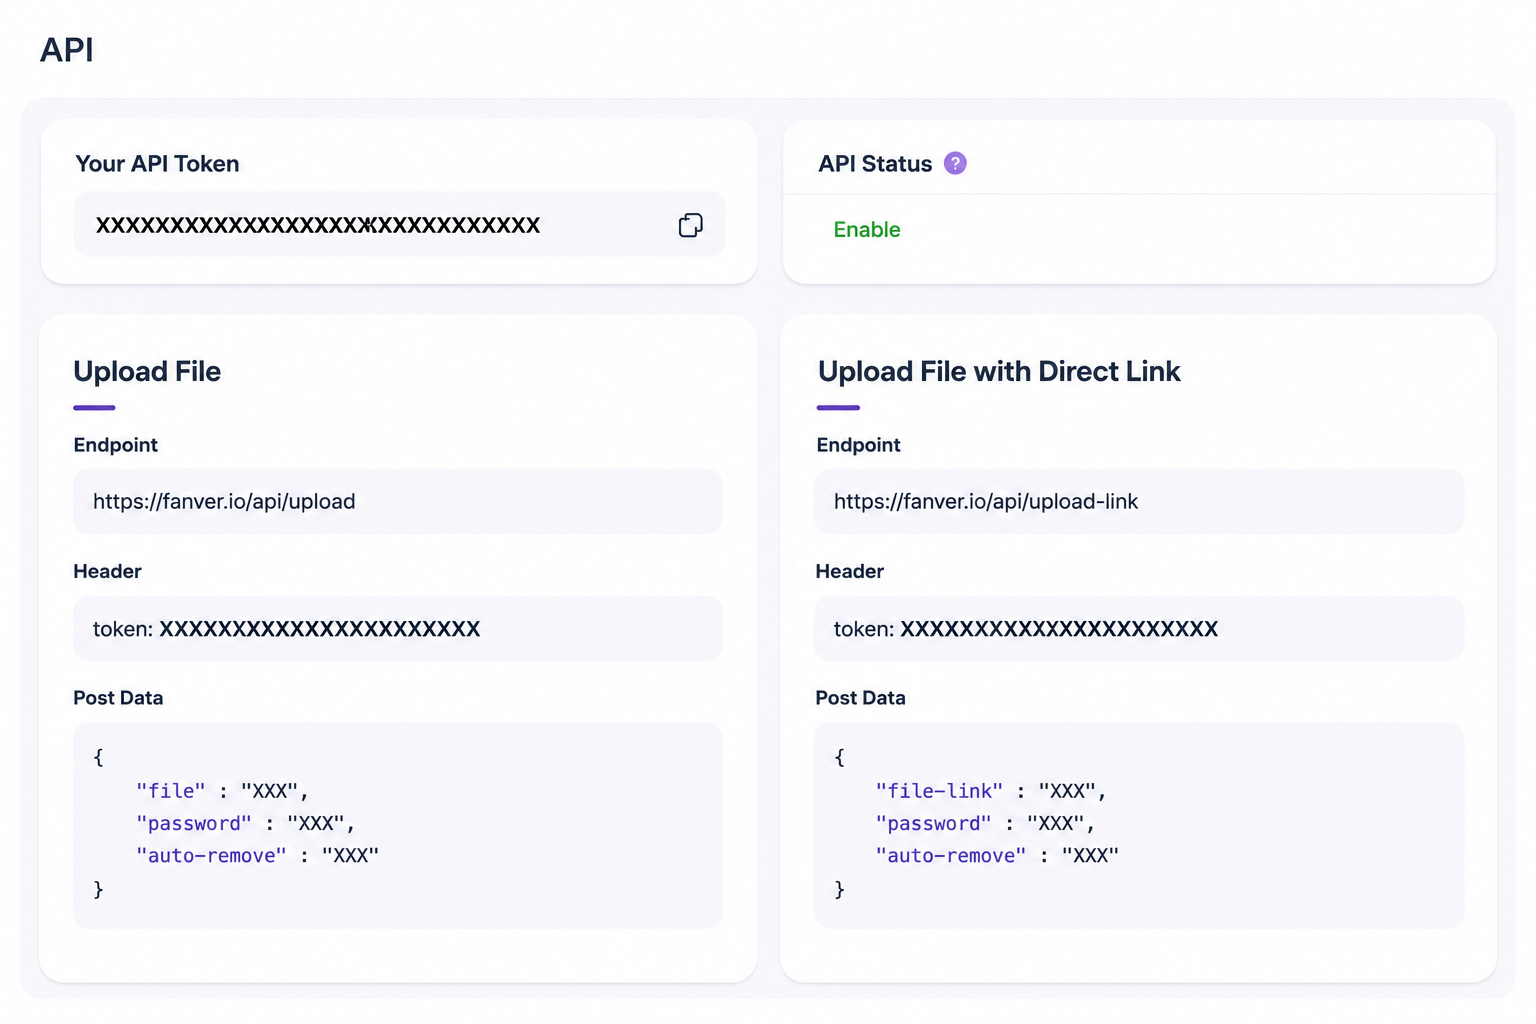Click the API page title
The height and width of the screenshot is (1024, 1536).
[x=67, y=49]
